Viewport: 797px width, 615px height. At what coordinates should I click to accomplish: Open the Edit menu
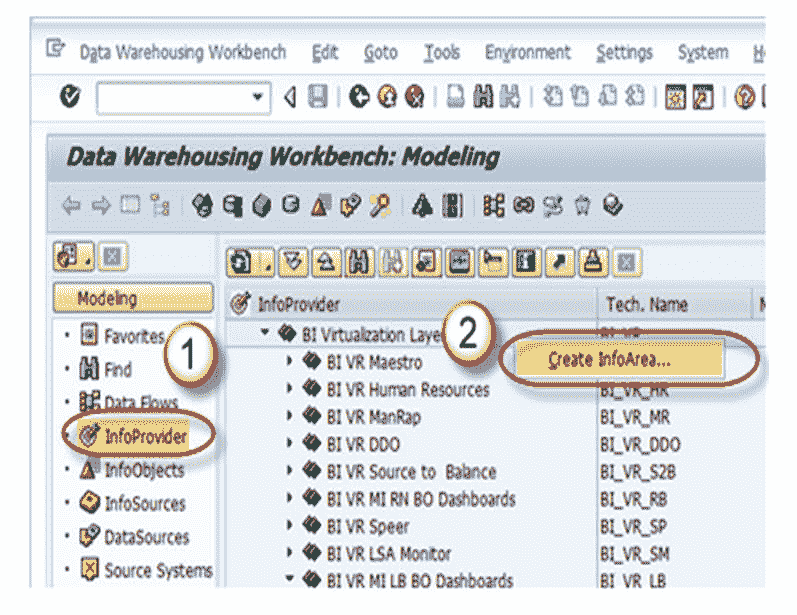coord(325,52)
